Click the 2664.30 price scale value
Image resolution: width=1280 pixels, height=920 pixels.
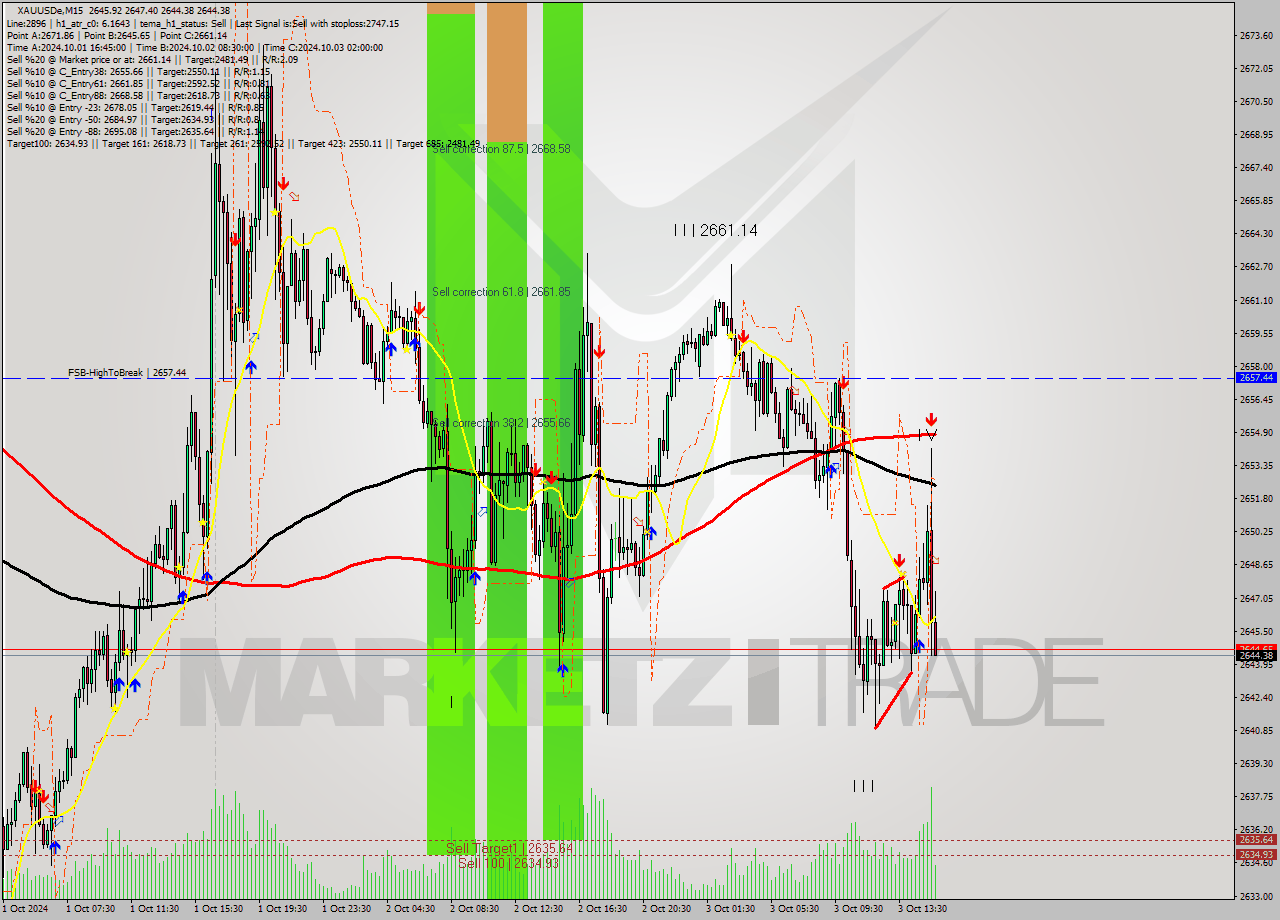(x=1256, y=233)
